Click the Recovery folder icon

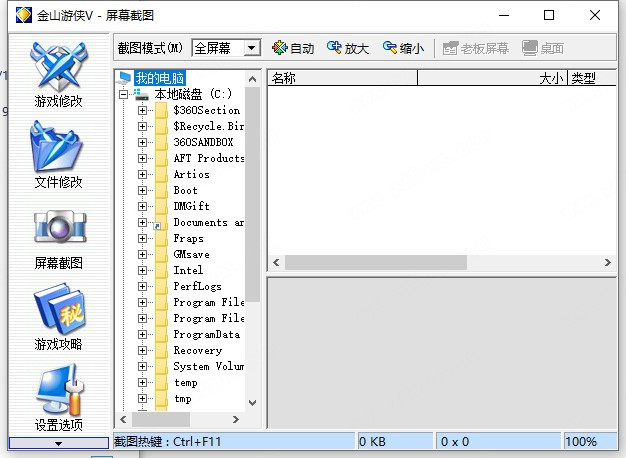point(161,350)
